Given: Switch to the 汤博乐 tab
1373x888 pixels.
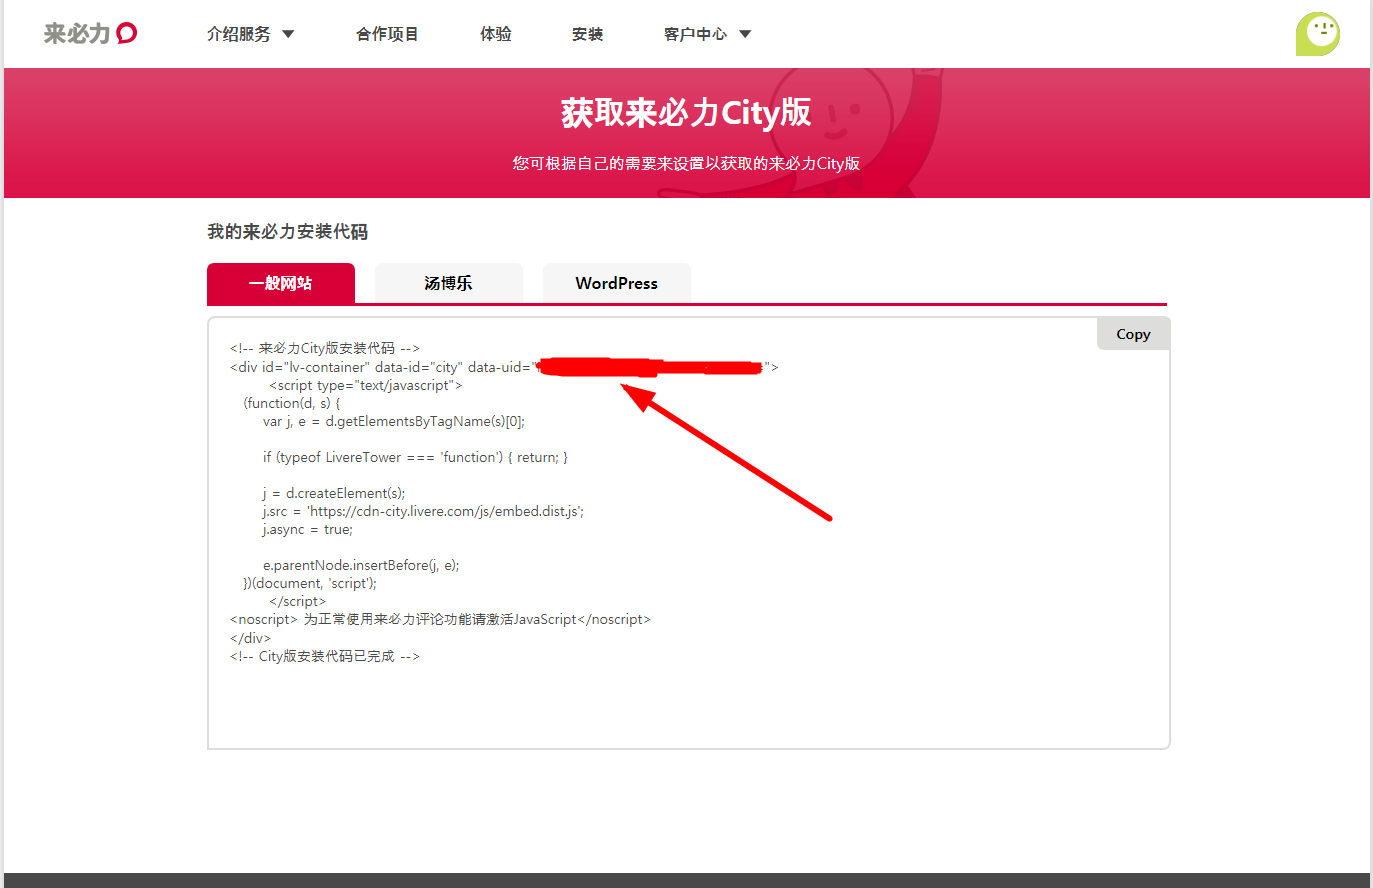Looking at the screenshot, I should pyautogui.click(x=448, y=284).
